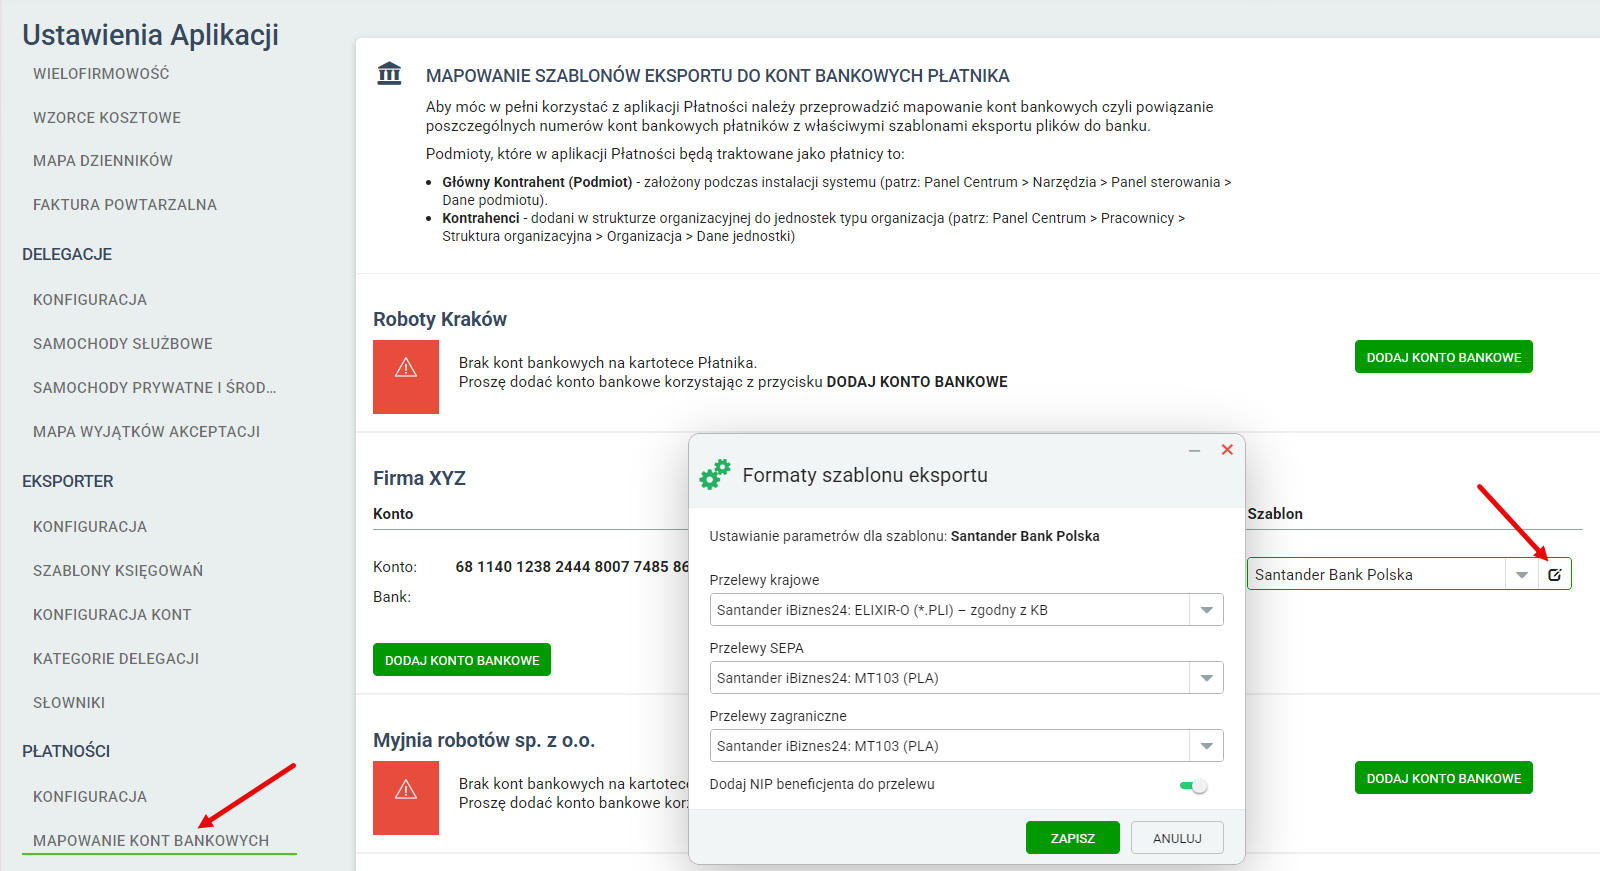Image resolution: width=1600 pixels, height=871 pixels.
Task: Open Szablony księgowań in the sidebar
Action: pos(118,571)
